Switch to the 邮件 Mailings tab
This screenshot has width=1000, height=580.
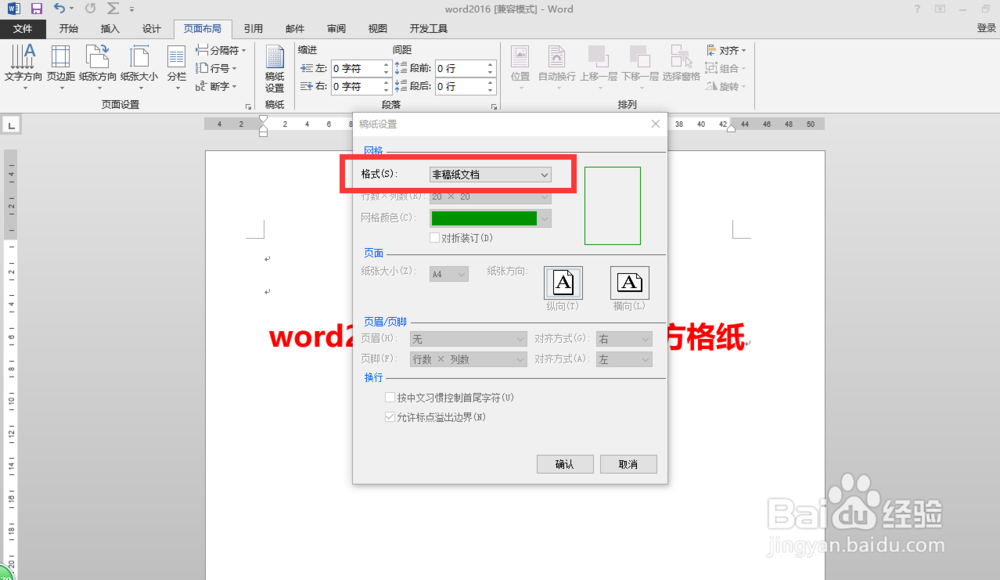coord(295,29)
